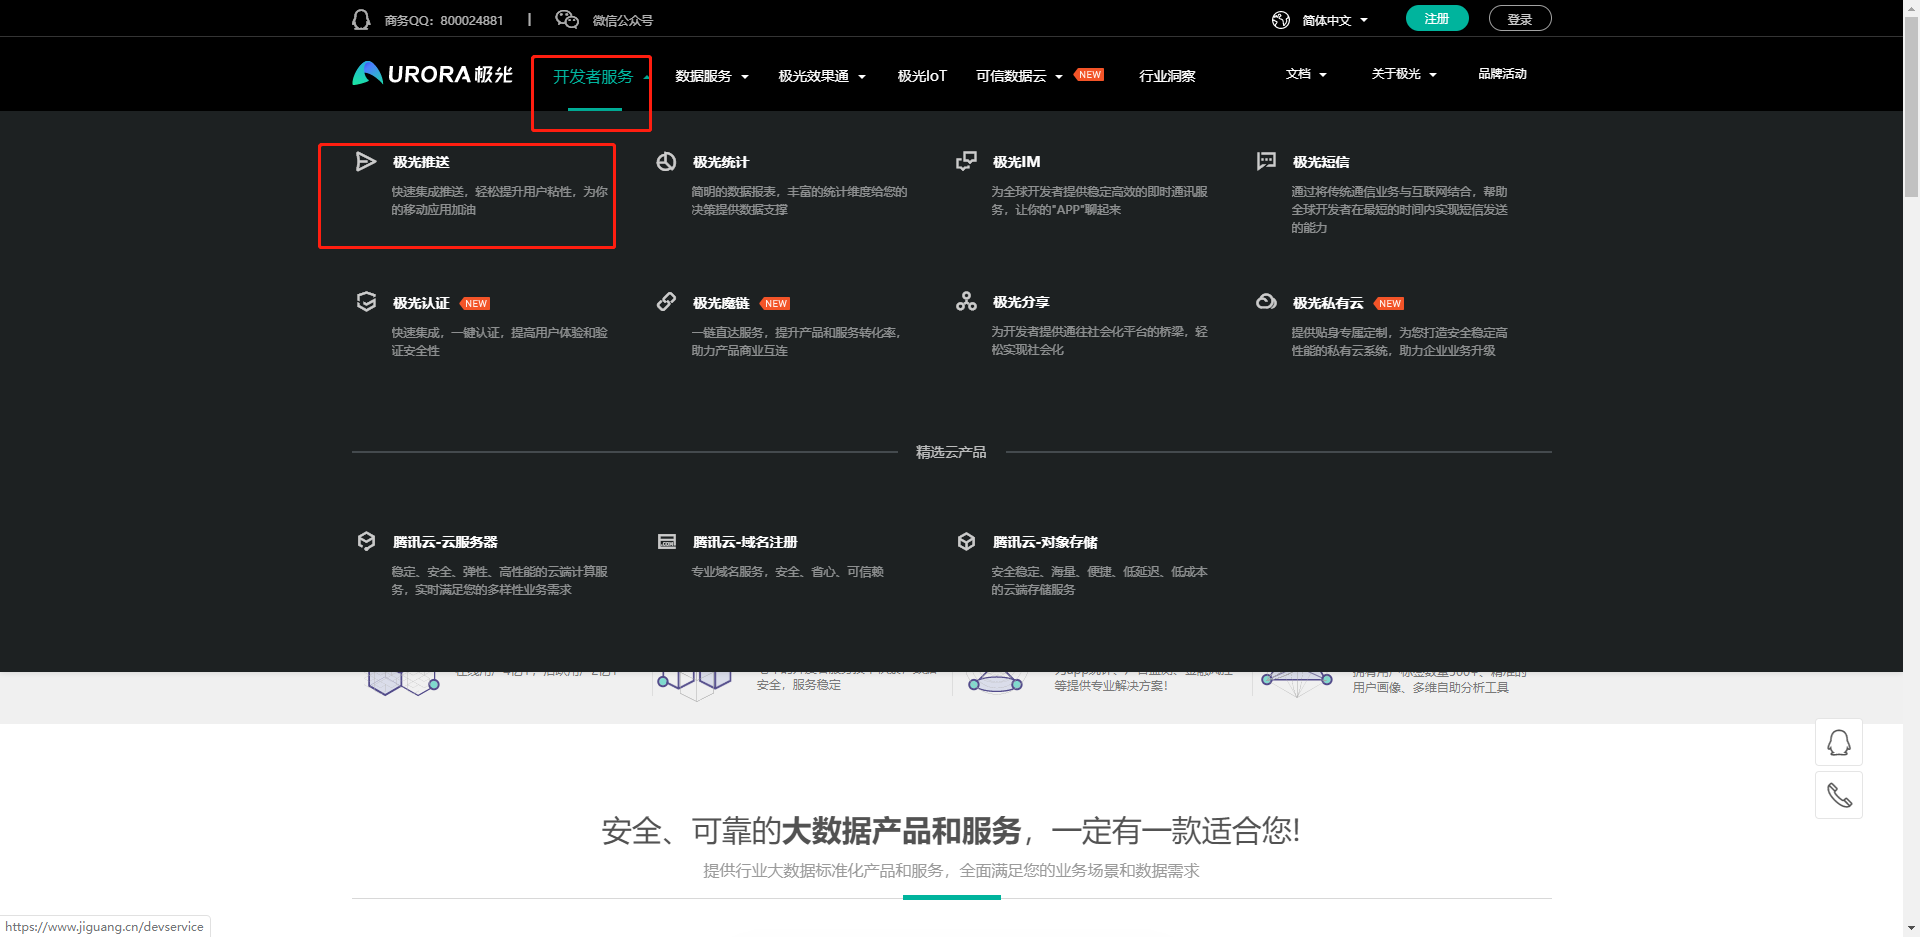
Task: Click the 登录 button
Action: (x=1520, y=18)
